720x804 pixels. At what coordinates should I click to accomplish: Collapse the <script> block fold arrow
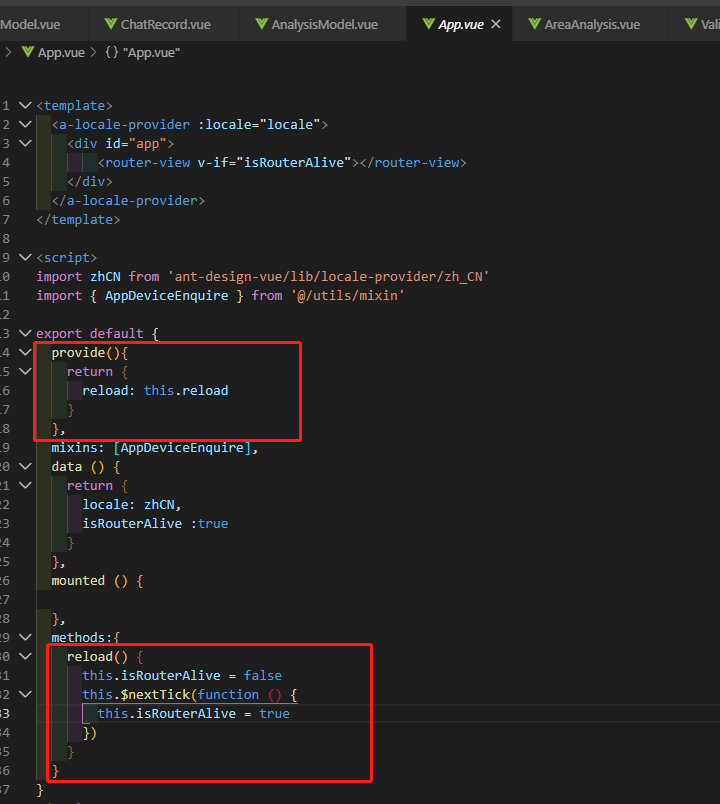(x=25, y=257)
